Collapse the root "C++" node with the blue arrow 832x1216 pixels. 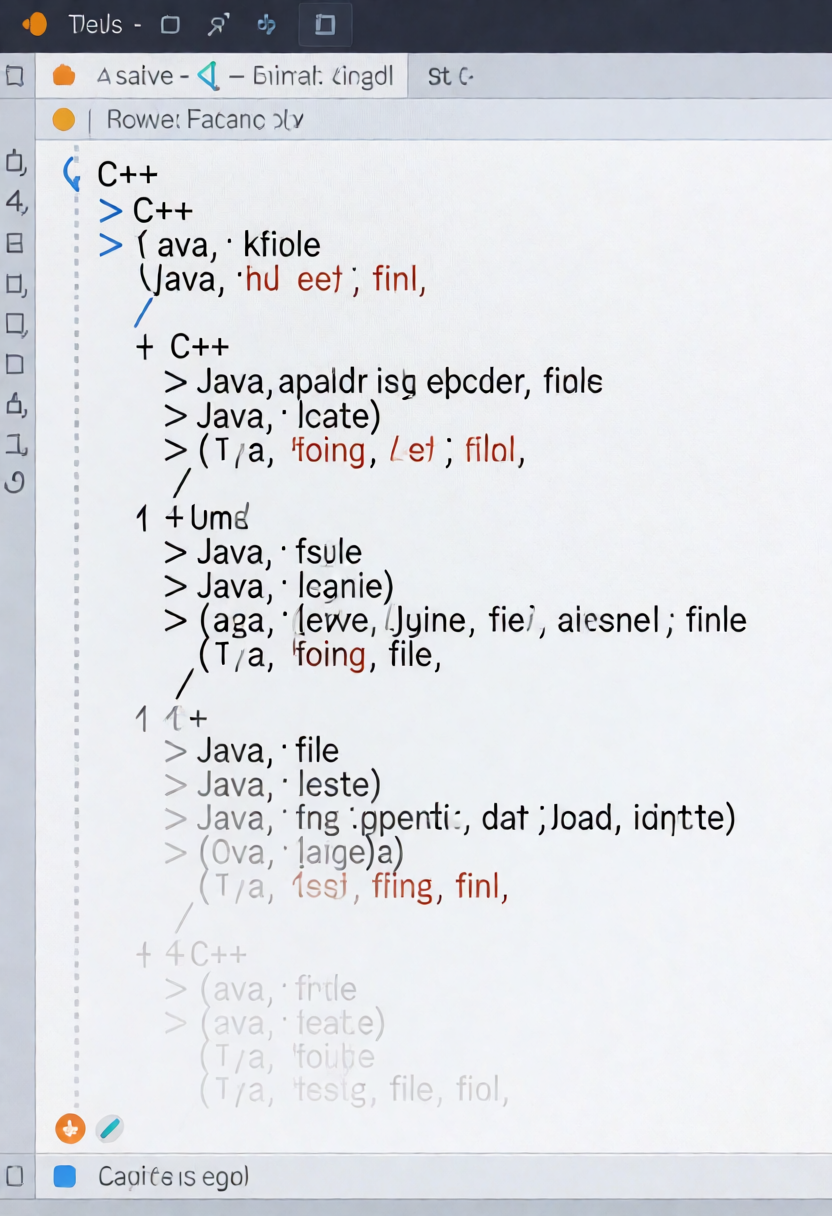(72, 173)
